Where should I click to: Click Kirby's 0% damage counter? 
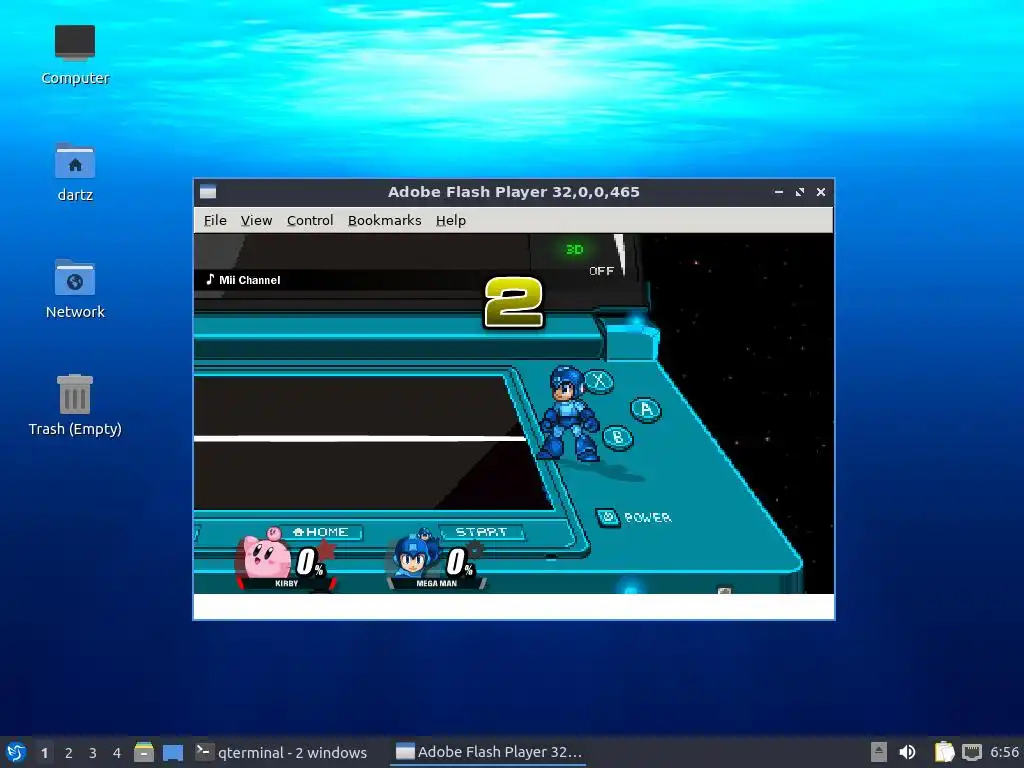point(310,562)
